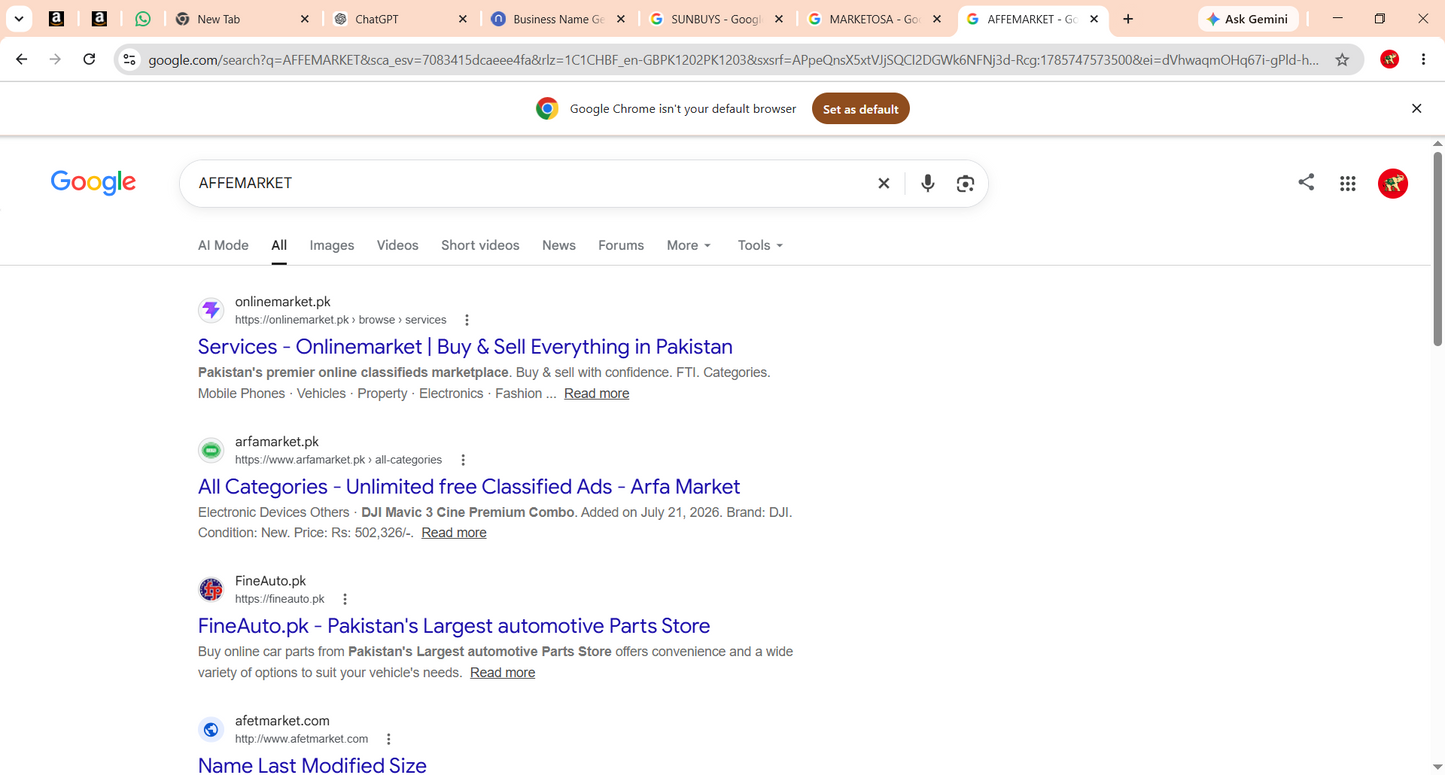The height and width of the screenshot is (775, 1445).
Task: Search by image with Google Lens
Action: point(965,183)
